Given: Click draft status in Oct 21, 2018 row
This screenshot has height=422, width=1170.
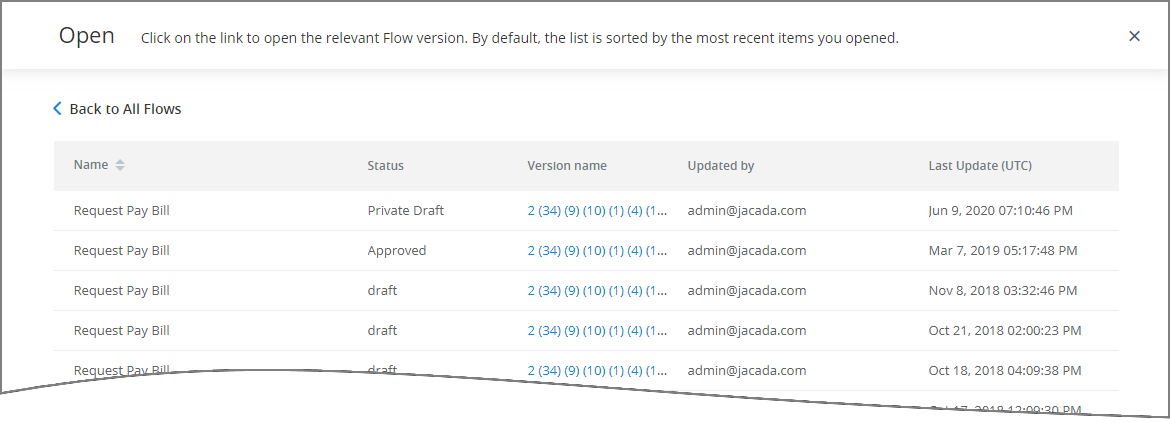Looking at the screenshot, I should point(382,330).
